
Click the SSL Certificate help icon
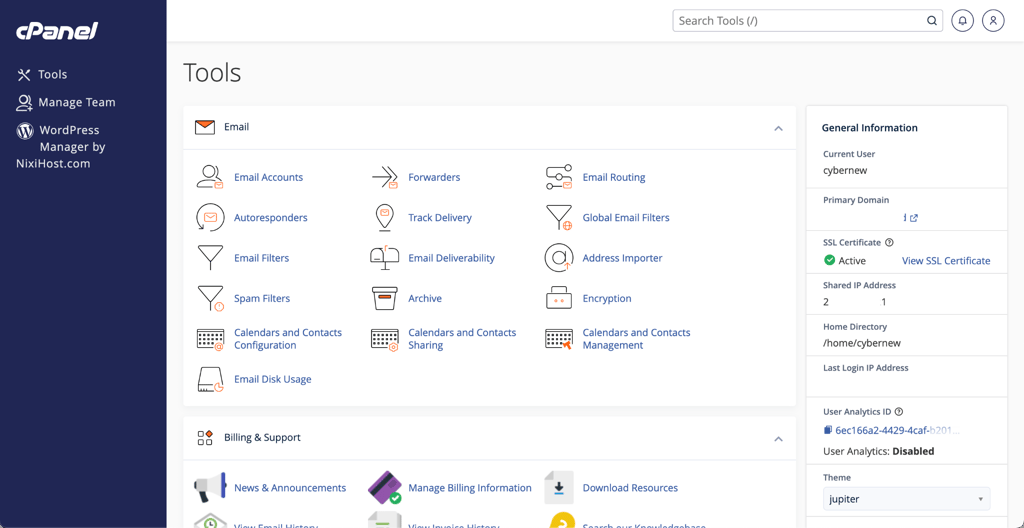pyautogui.click(x=889, y=242)
